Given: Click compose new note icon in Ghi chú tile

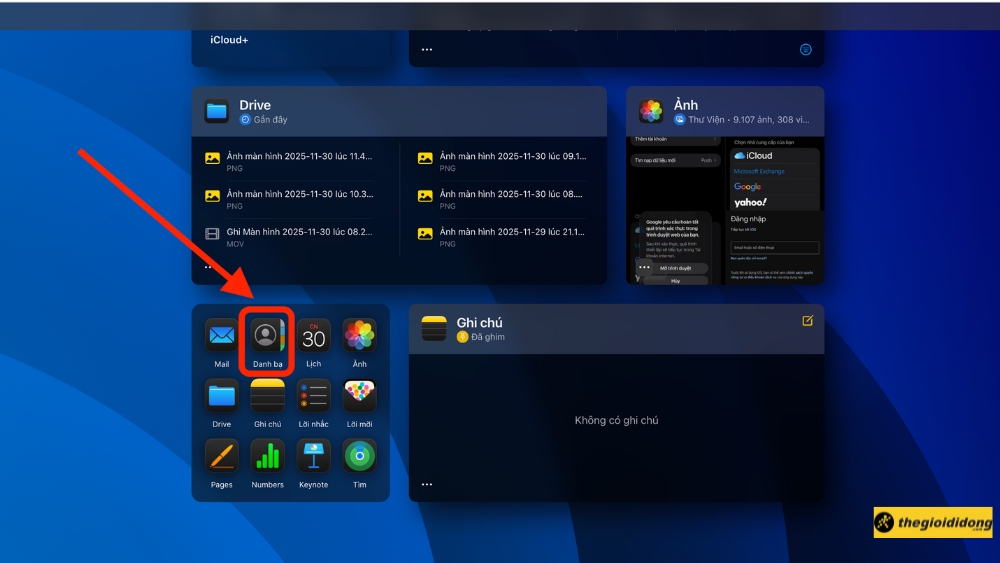Looking at the screenshot, I should [807, 321].
